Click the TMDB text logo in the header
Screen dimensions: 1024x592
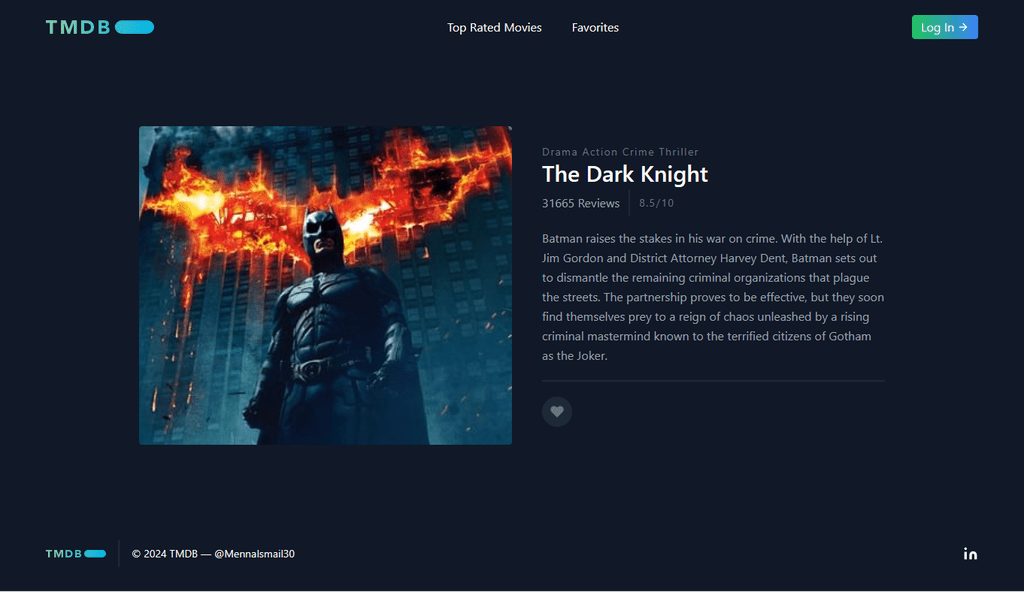78,27
